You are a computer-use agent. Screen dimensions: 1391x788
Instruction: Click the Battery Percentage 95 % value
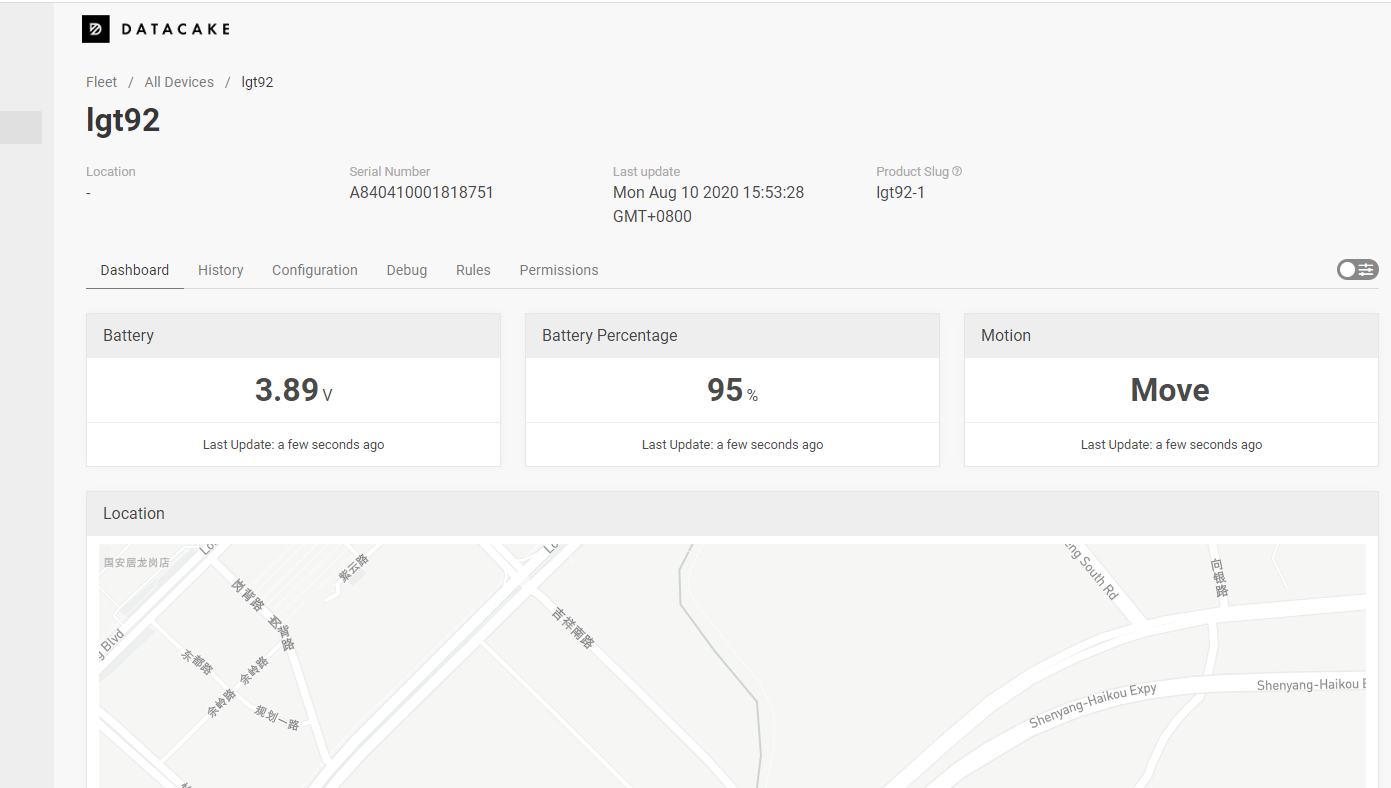pyautogui.click(x=732, y=390)
